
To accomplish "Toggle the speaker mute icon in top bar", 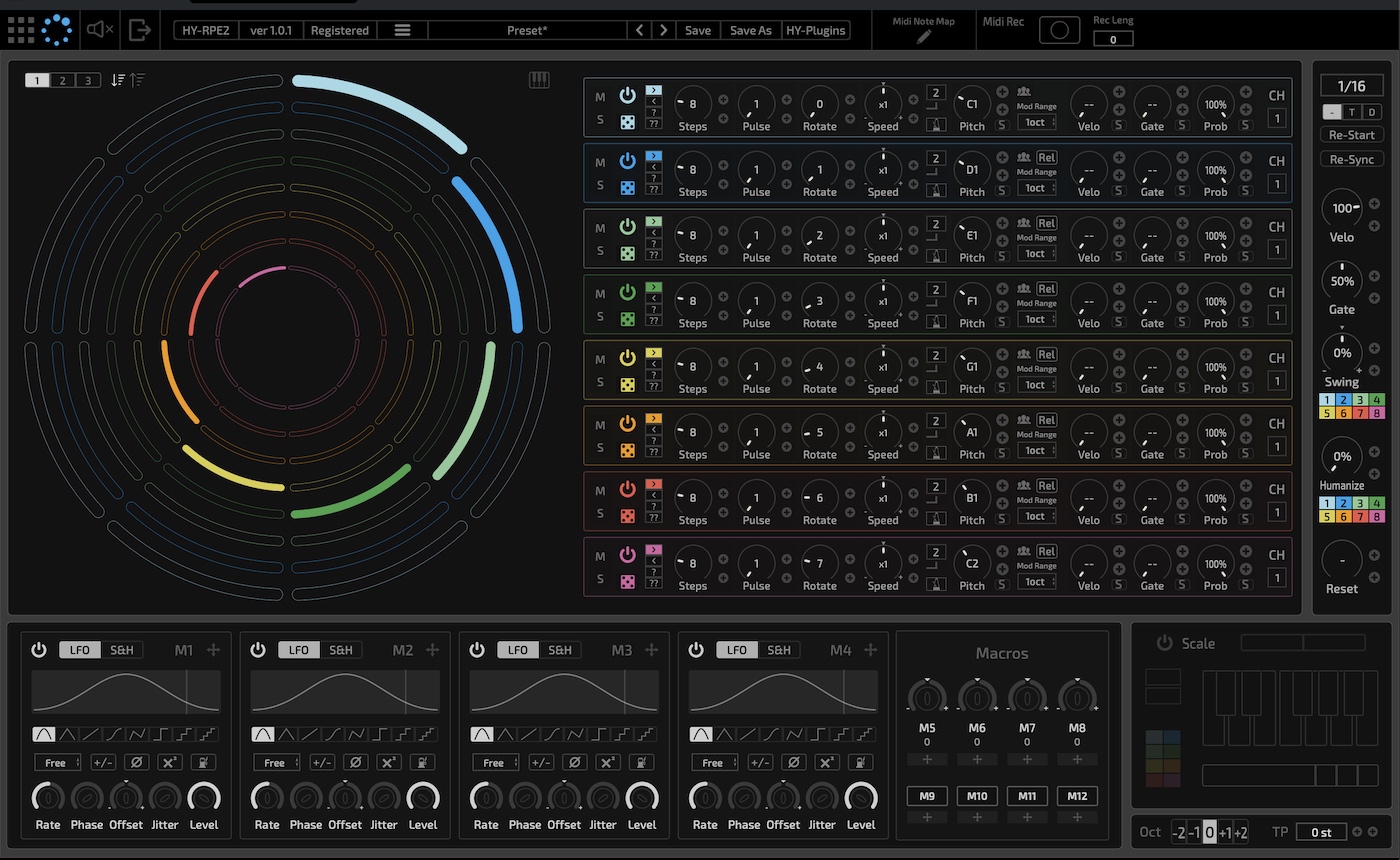I will click(100, 30).
